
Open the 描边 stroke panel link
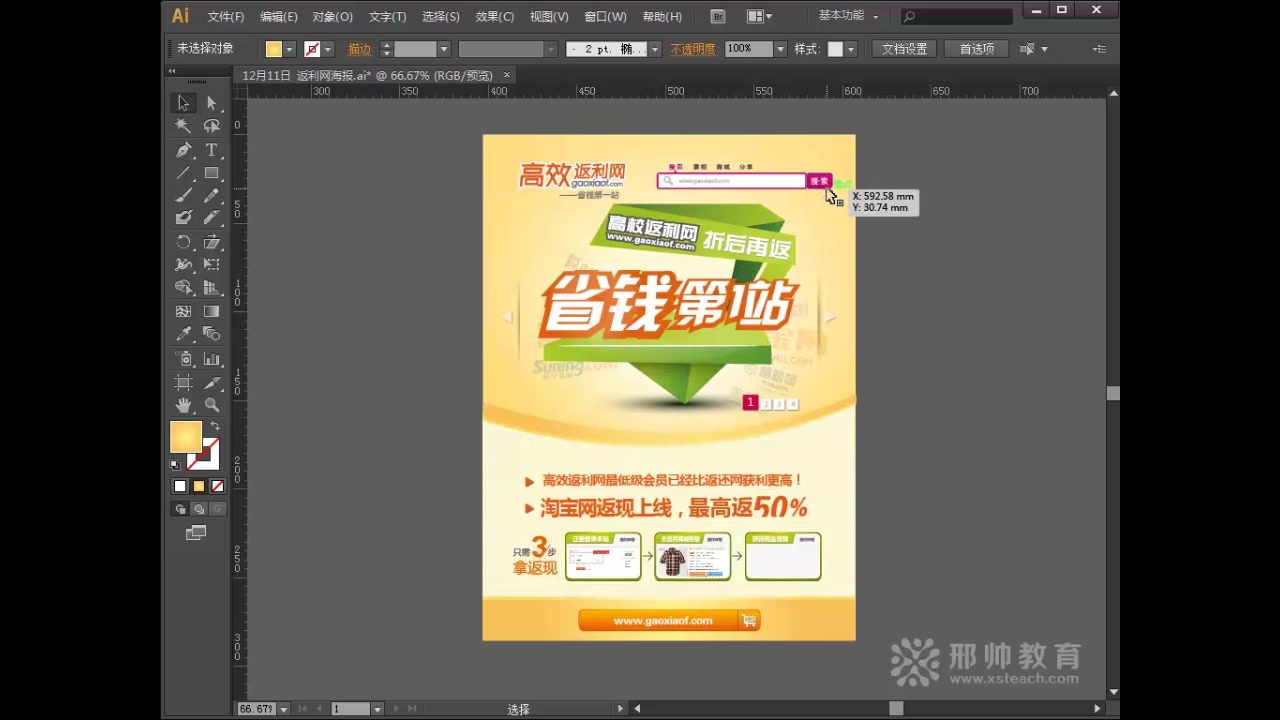tap(360, 49)
